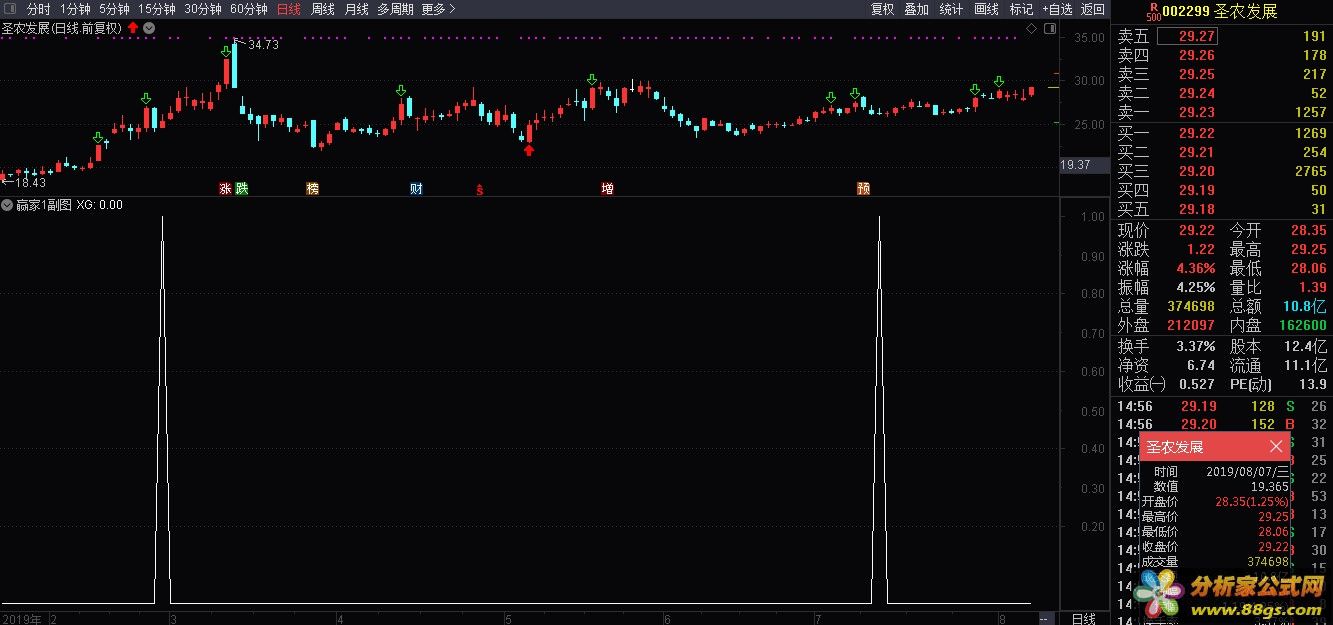
Task: Click XG: 0.00 indicator value label
Action: coord(100,205)
